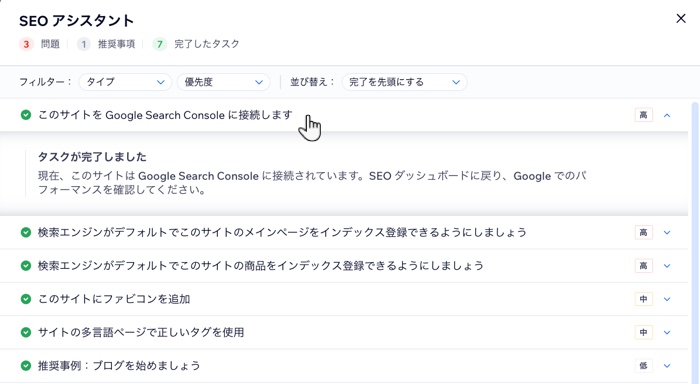Click 高 priority tag on 商品 index row
Viewport: 700px width, 384px height.
(643, 266)
